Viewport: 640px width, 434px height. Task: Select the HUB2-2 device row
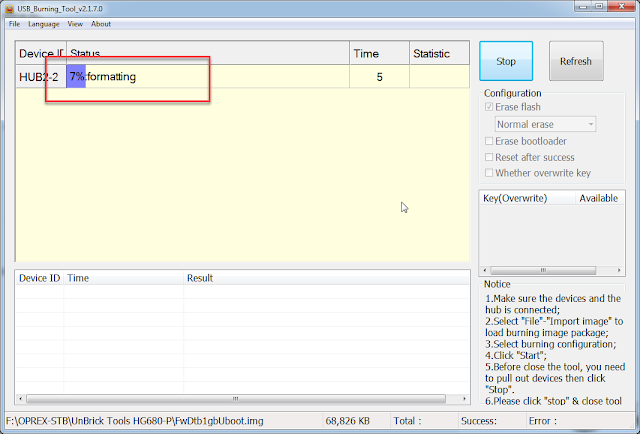click(40, 76)
